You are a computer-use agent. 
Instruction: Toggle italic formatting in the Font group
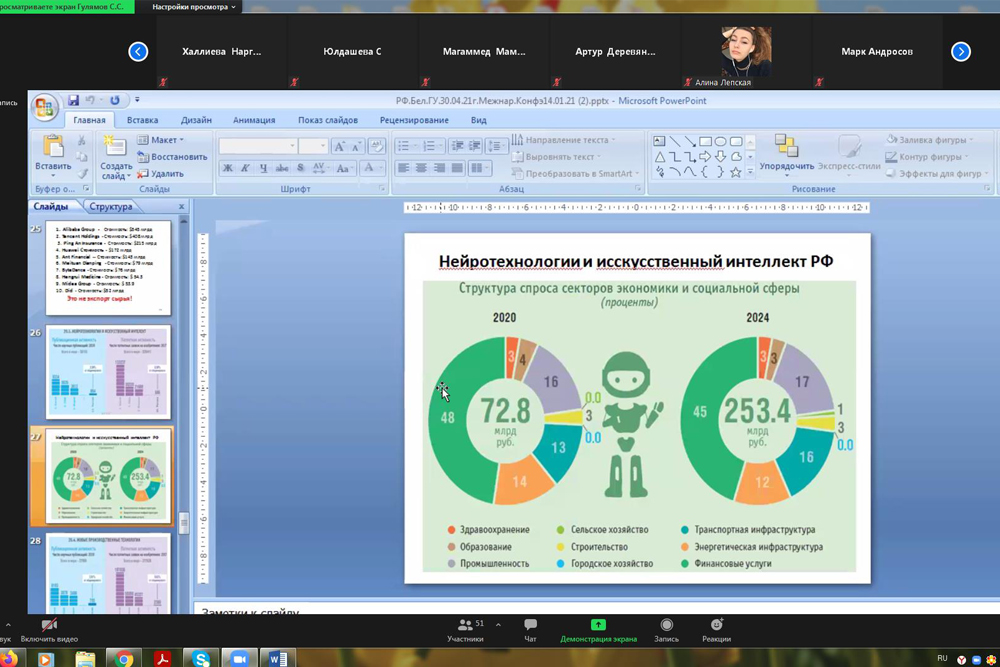tap(245, 168)
